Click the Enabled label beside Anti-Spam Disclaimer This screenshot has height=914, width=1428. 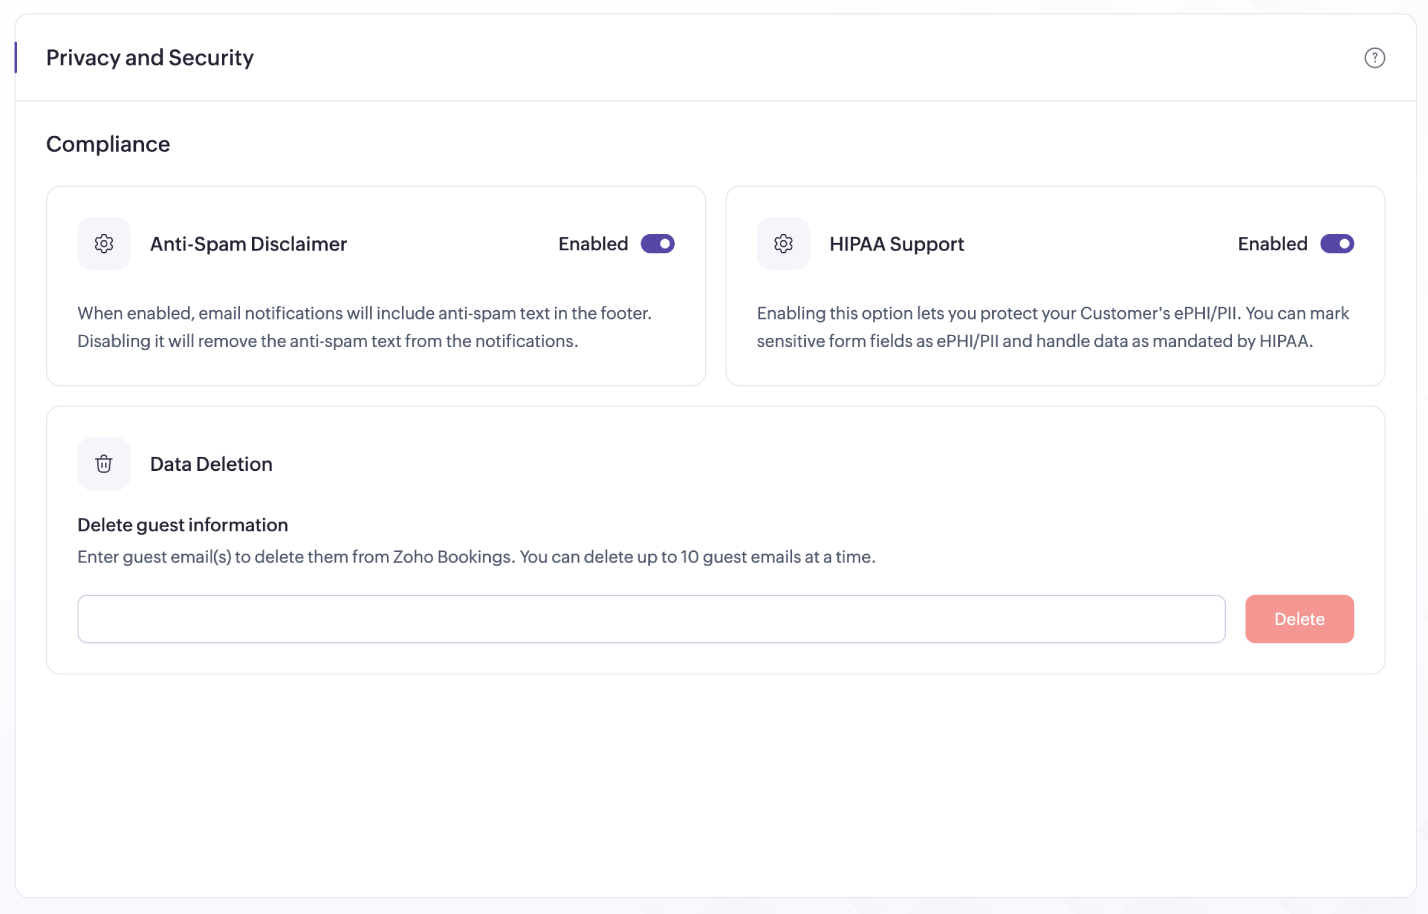click(x=593, y=244)
